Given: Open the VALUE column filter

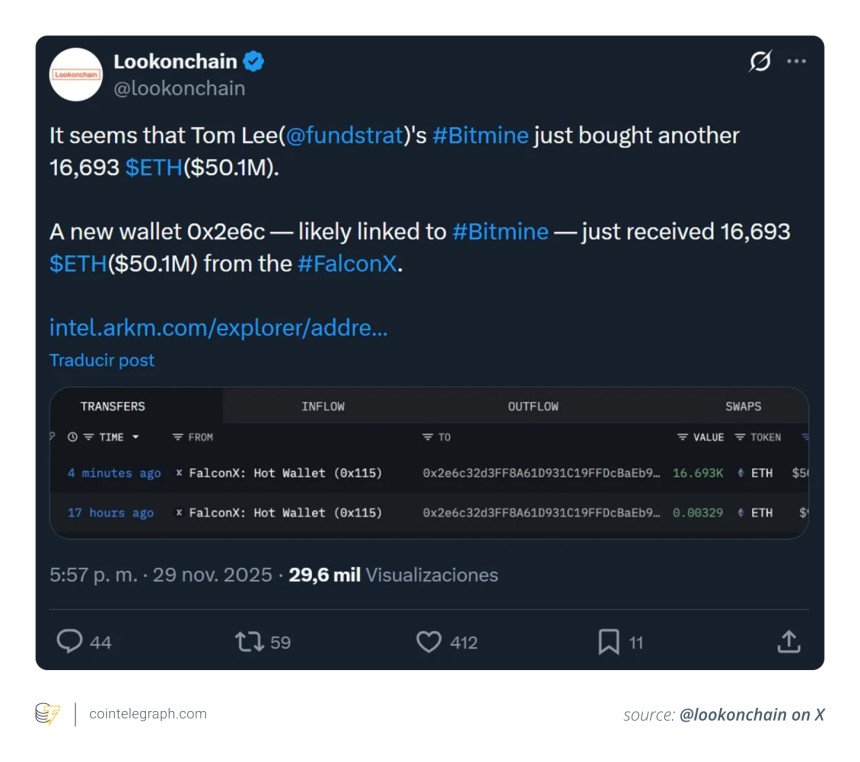Looking at the screenshot, I should (x=700, y=437).
